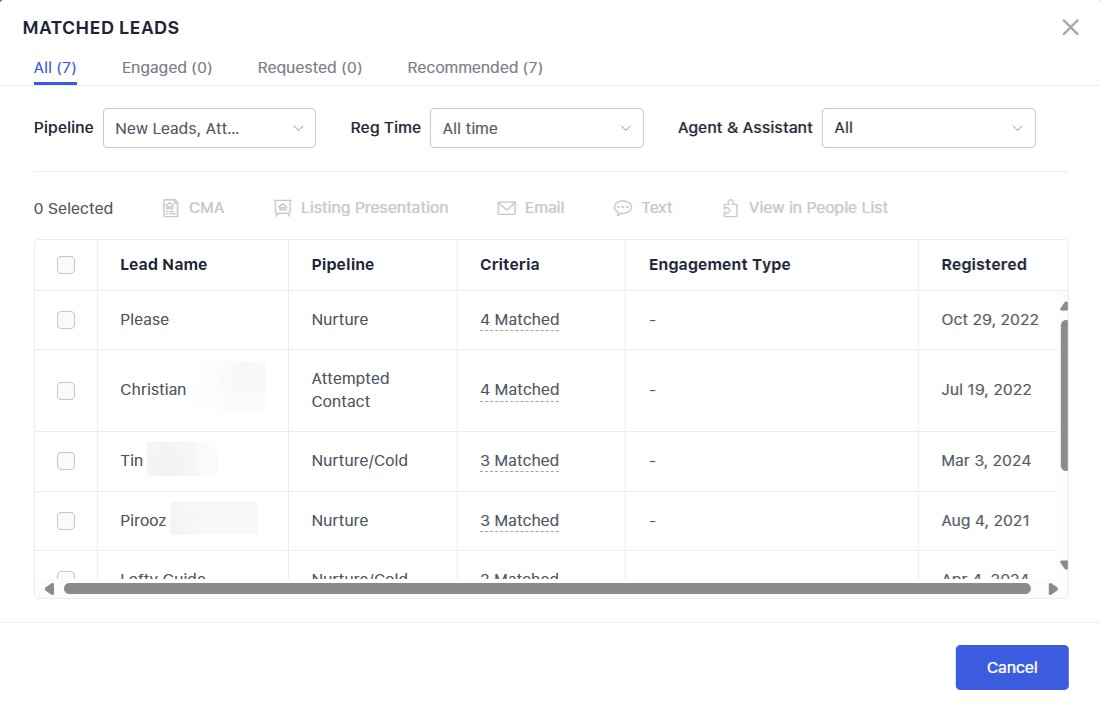Click the Text chat bubble icon
1100x708 pixels.
(x=623, y=208)
